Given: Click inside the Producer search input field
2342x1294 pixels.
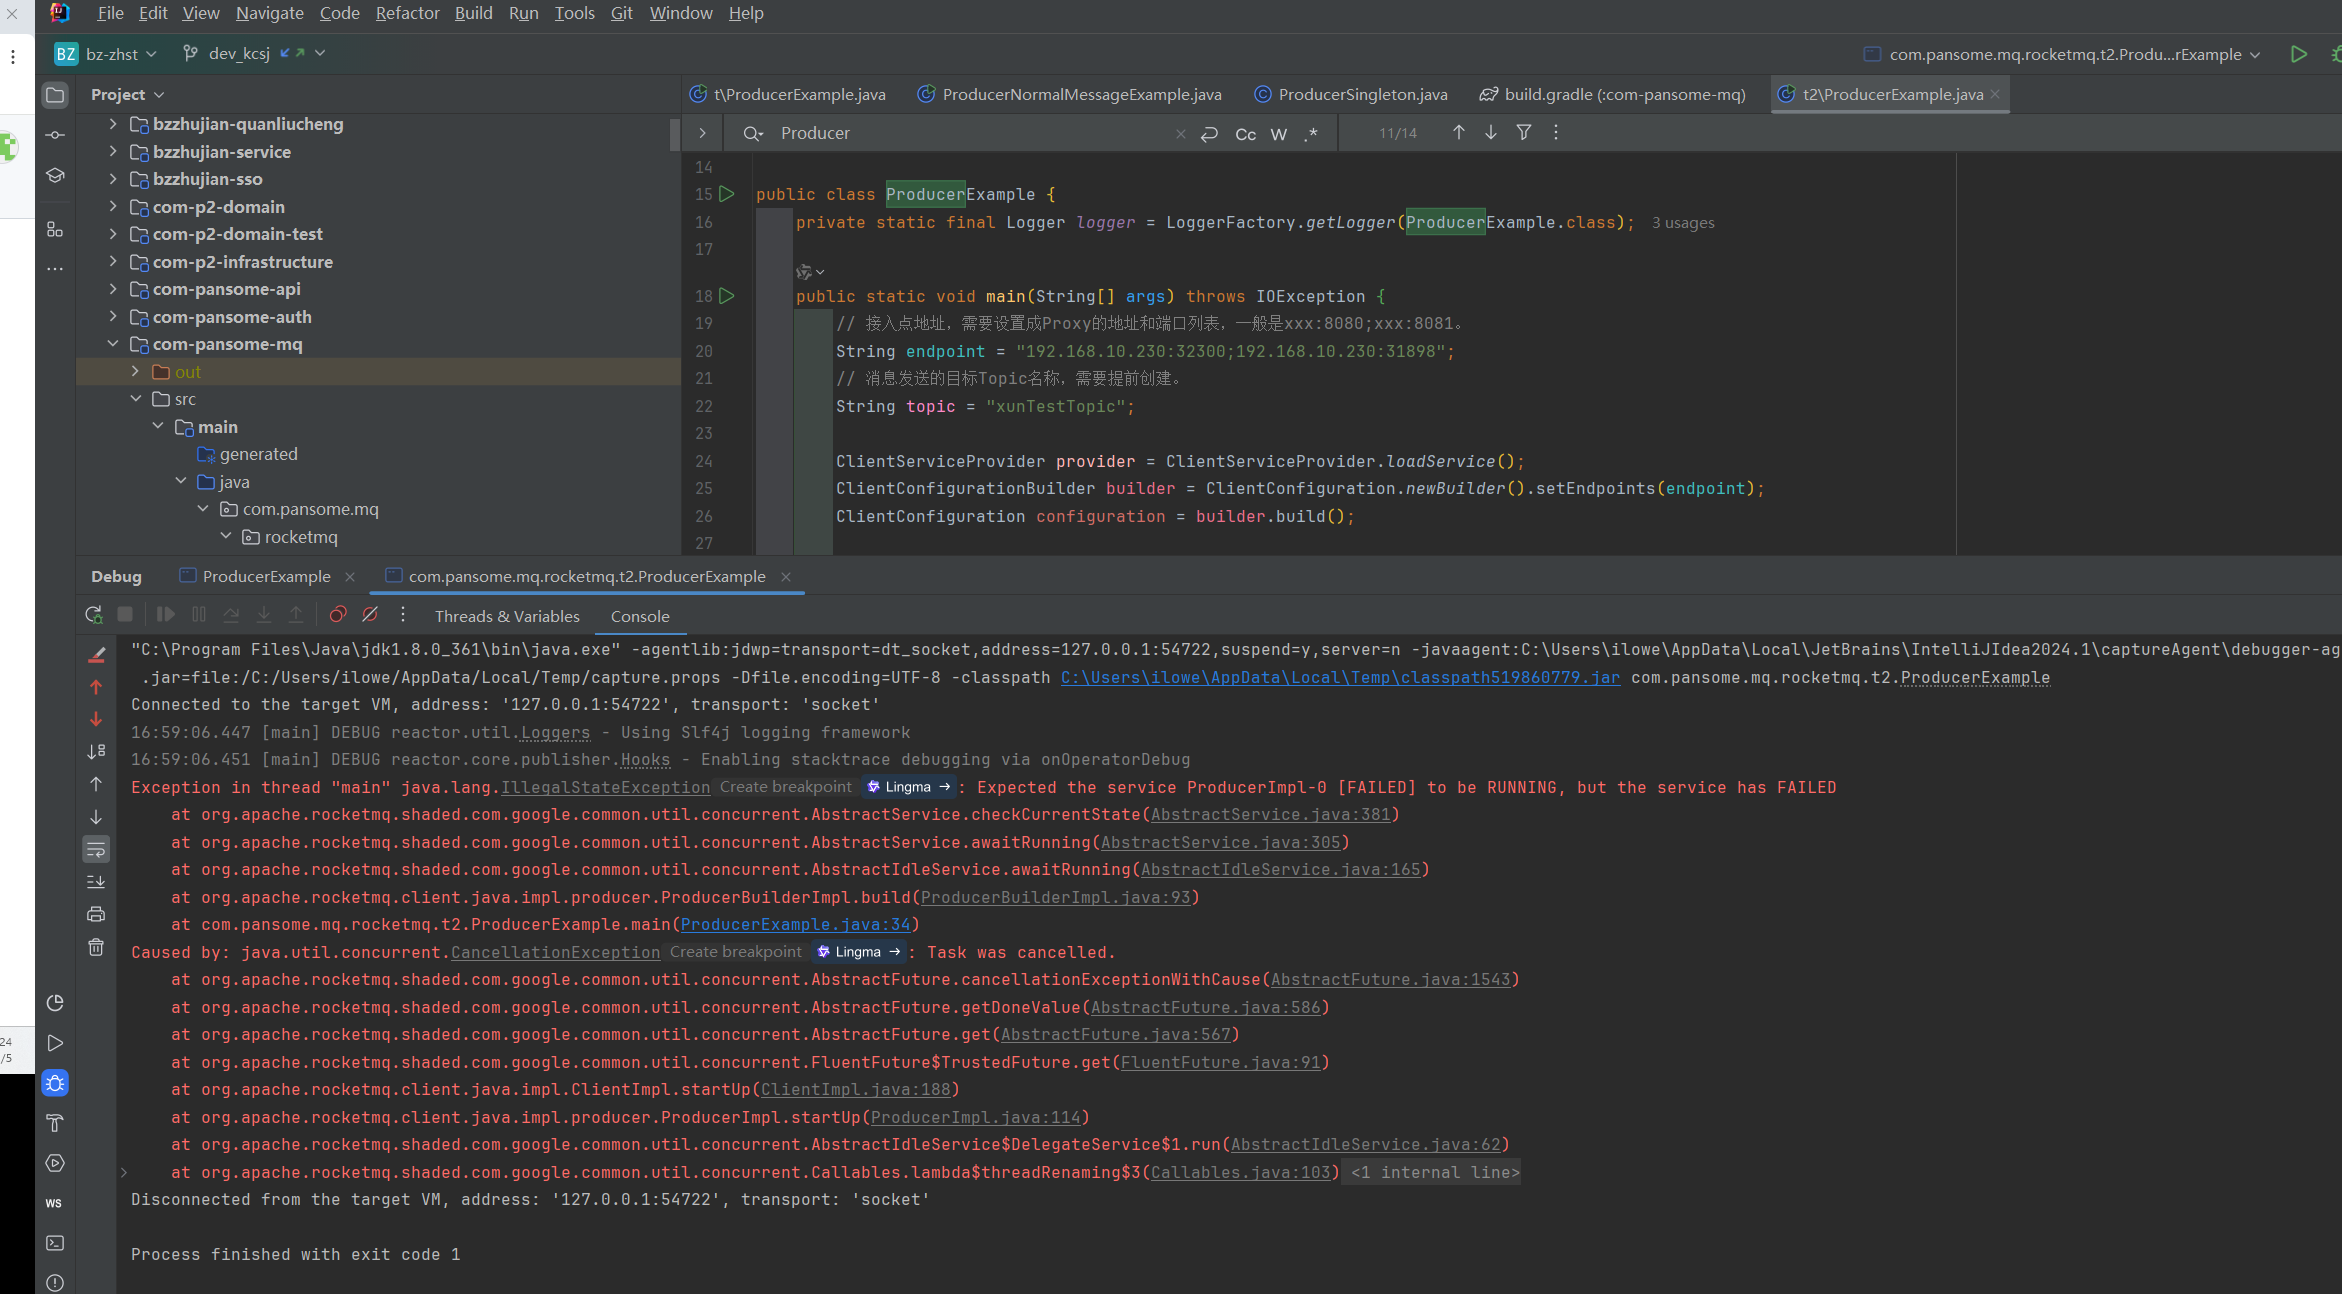Looking at the screenshot, I should click(970, 133).
